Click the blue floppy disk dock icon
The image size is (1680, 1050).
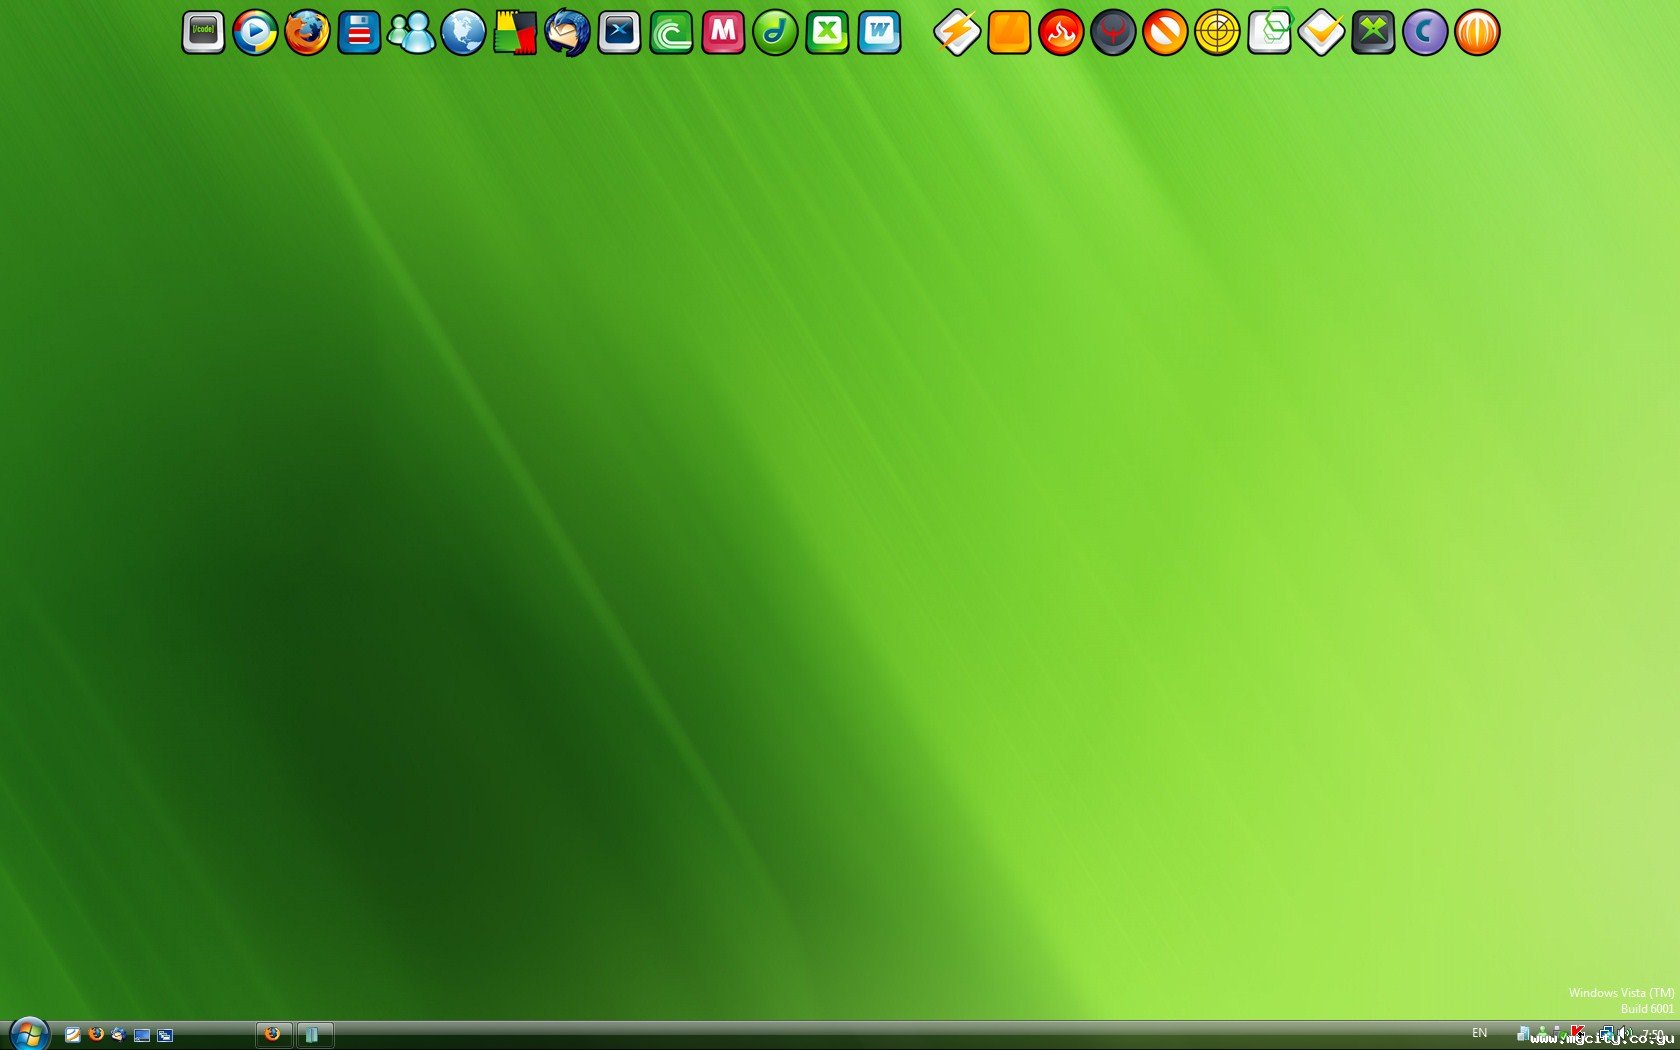coord(359,32)
